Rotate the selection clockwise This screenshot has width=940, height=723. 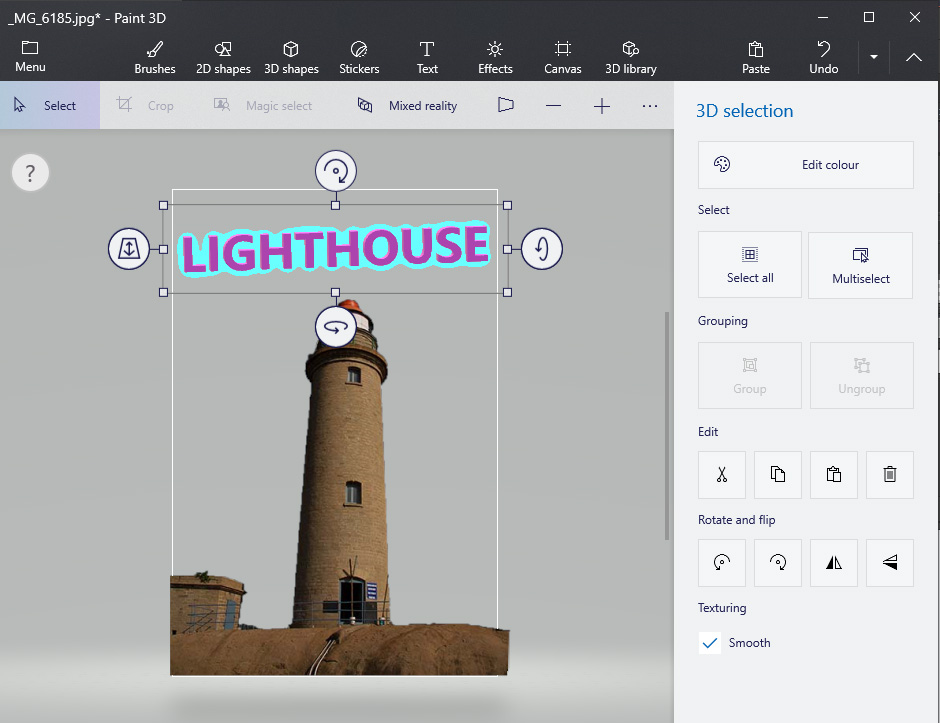[x=777, y=562]
